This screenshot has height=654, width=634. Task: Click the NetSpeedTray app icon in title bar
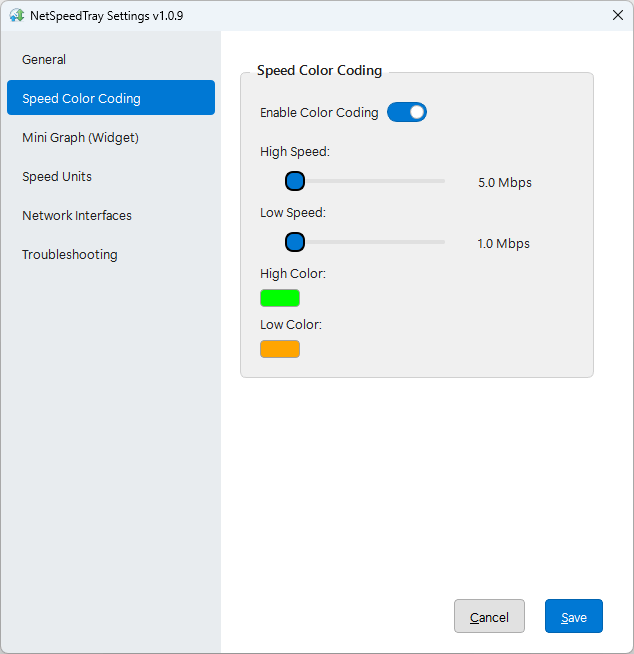(x=17, y=15)
